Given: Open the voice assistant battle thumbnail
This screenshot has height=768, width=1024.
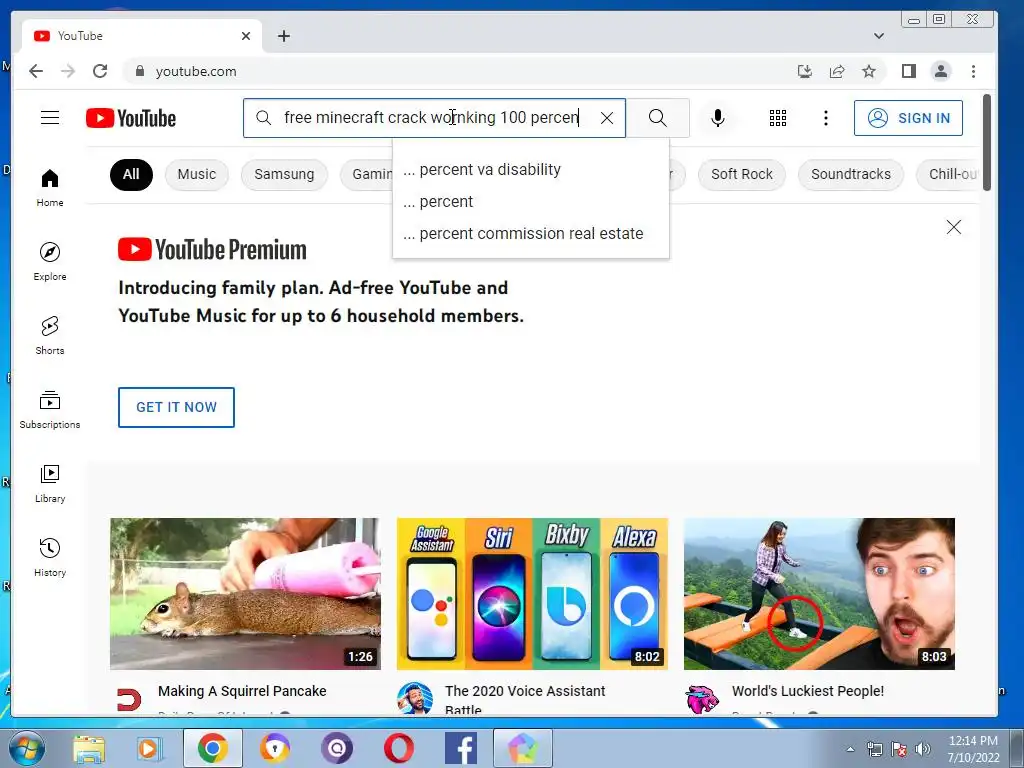Looking at the screenshot, I should (x=532, y=594).
